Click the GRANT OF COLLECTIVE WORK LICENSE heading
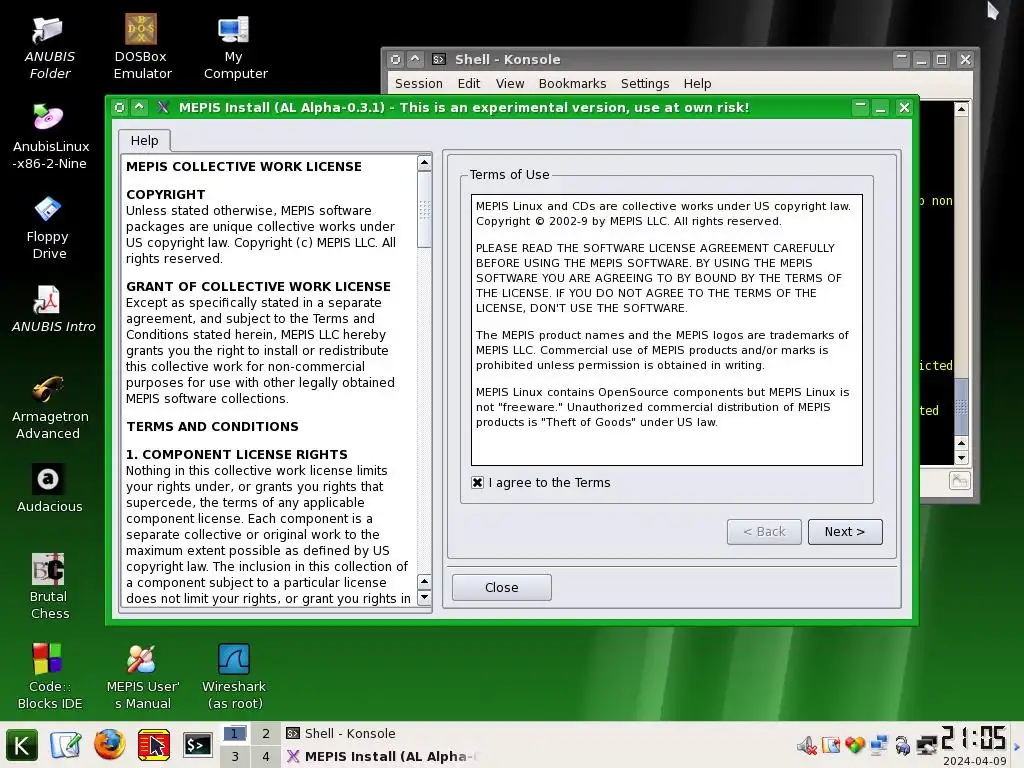 259,287
